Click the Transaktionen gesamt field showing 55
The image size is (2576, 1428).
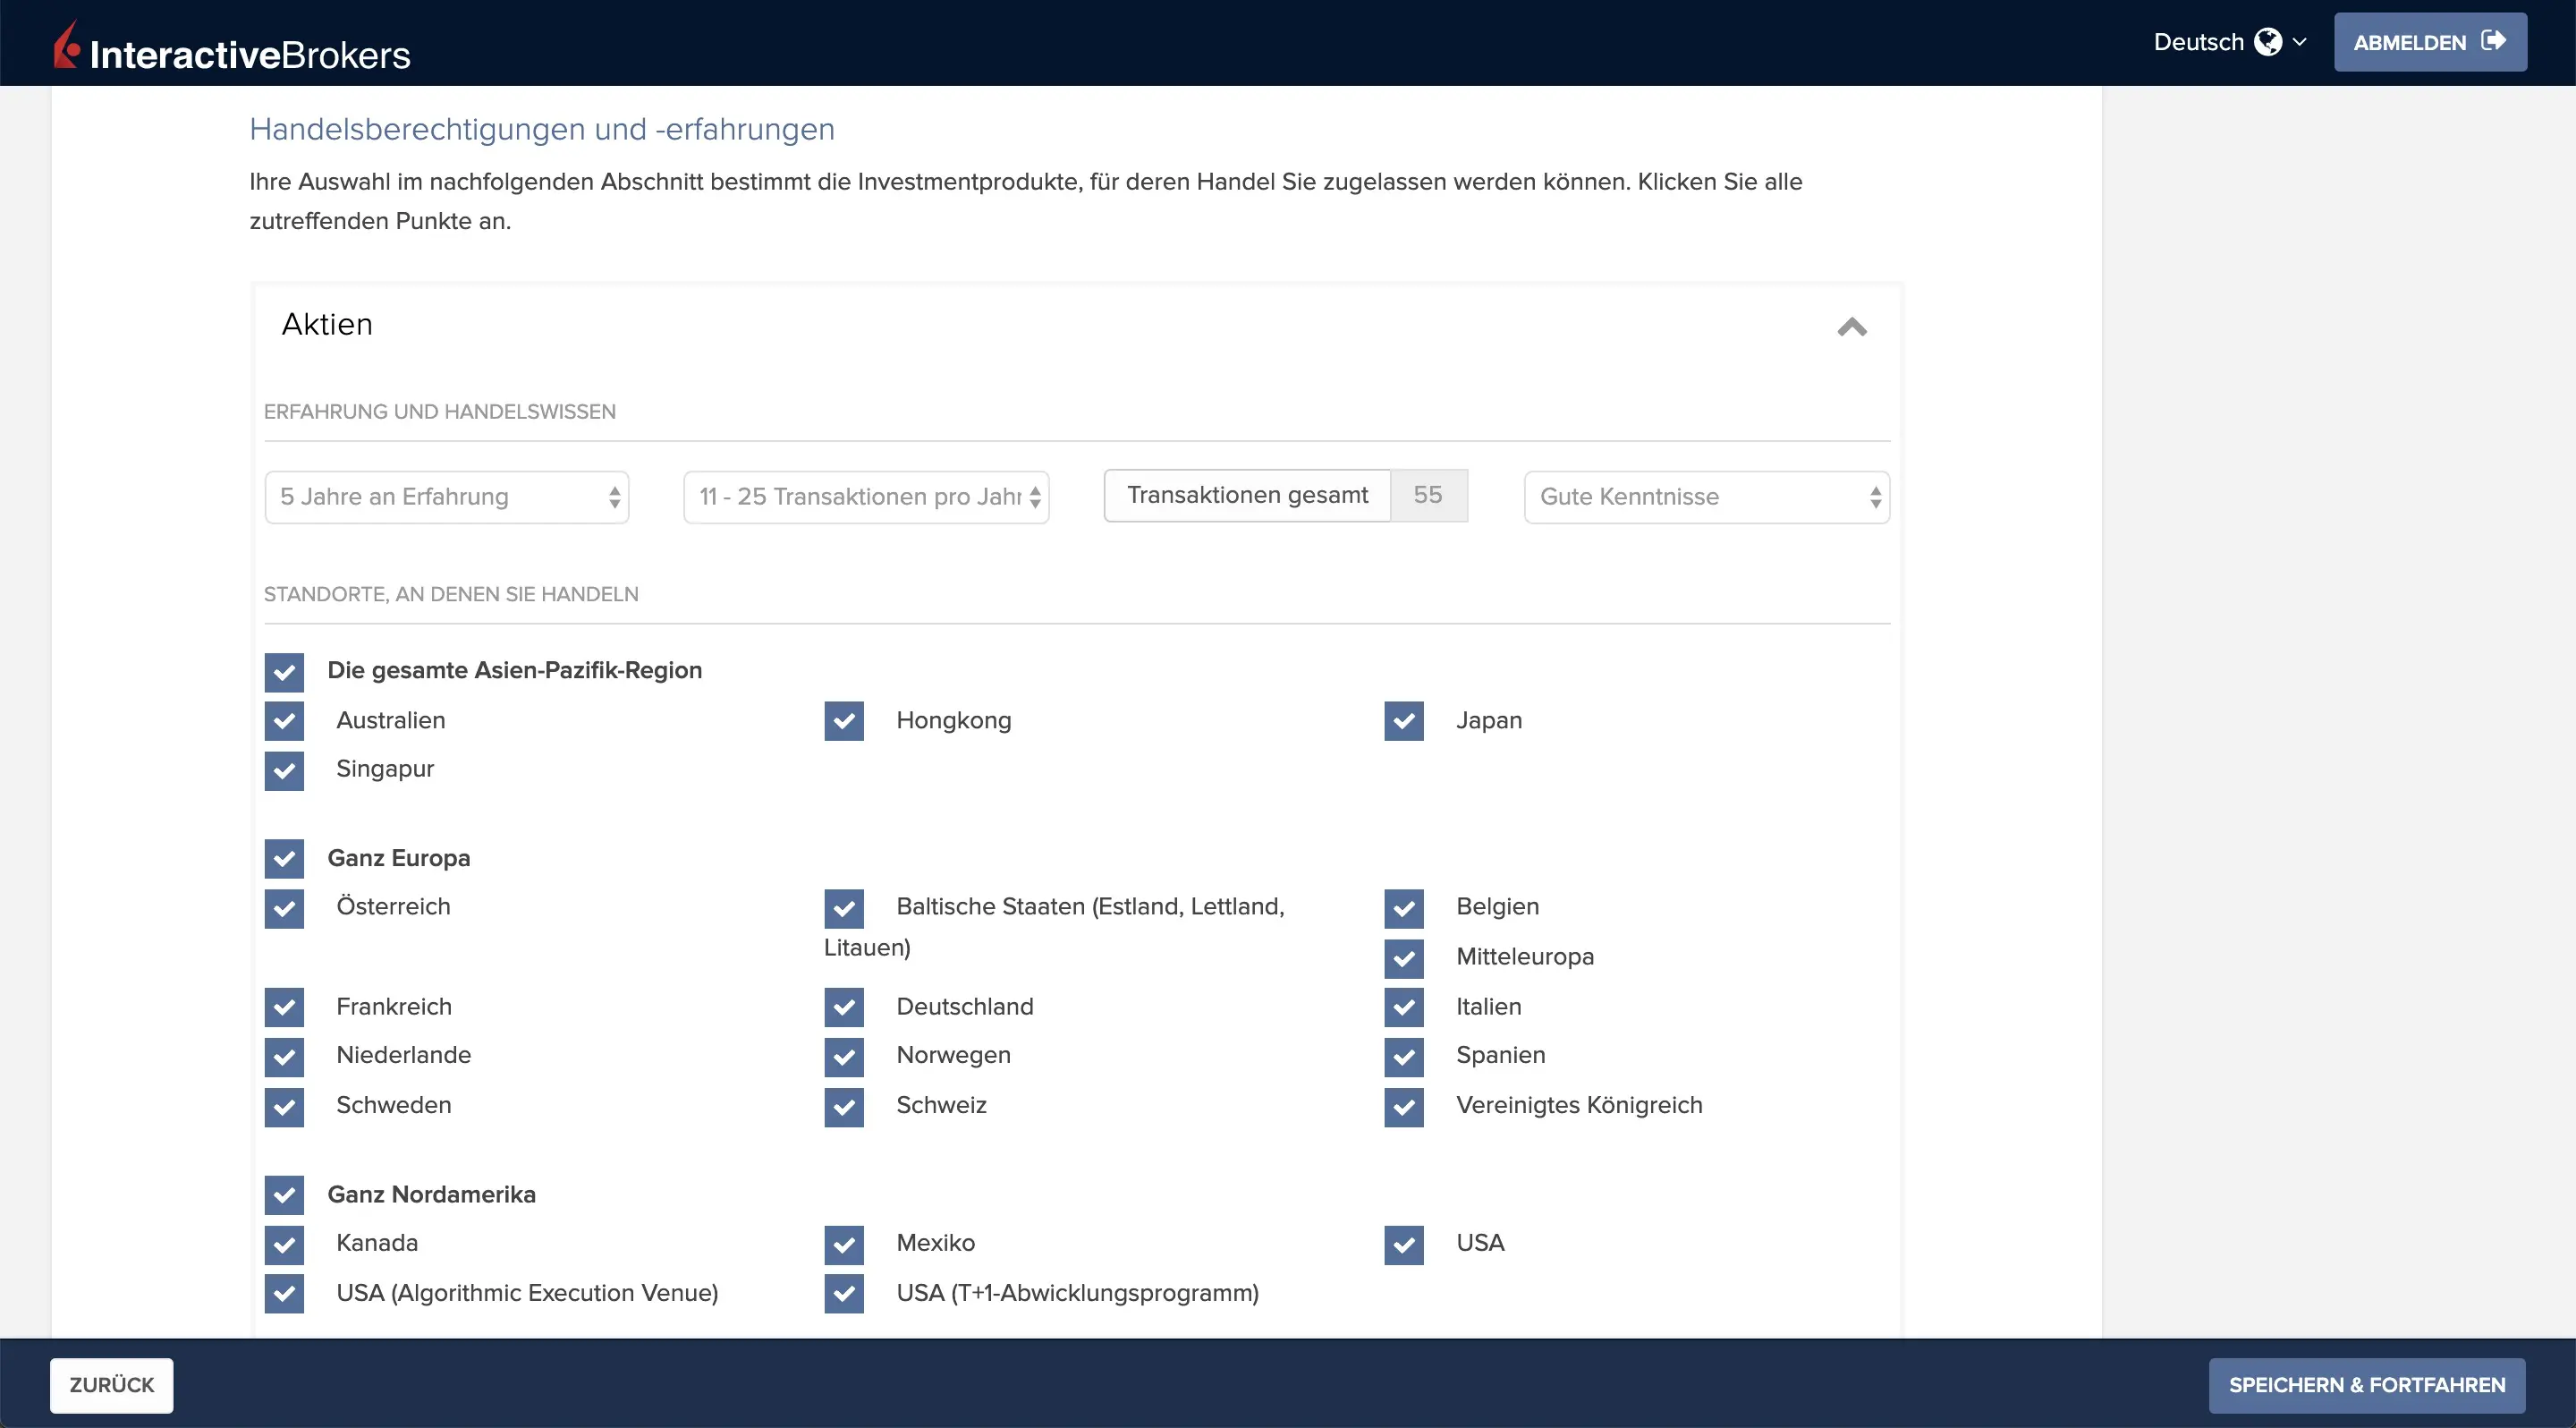(x=1286, y=496)
